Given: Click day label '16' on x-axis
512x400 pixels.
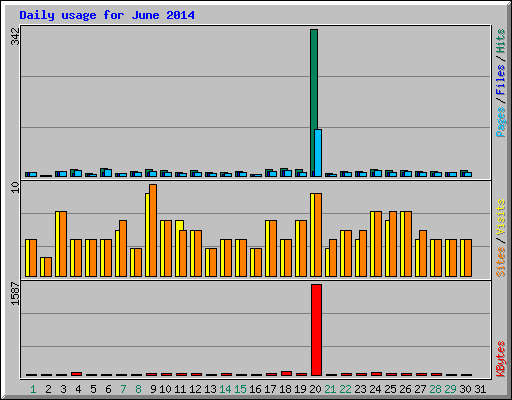Looking at the screenshot, I should (255, 389).
